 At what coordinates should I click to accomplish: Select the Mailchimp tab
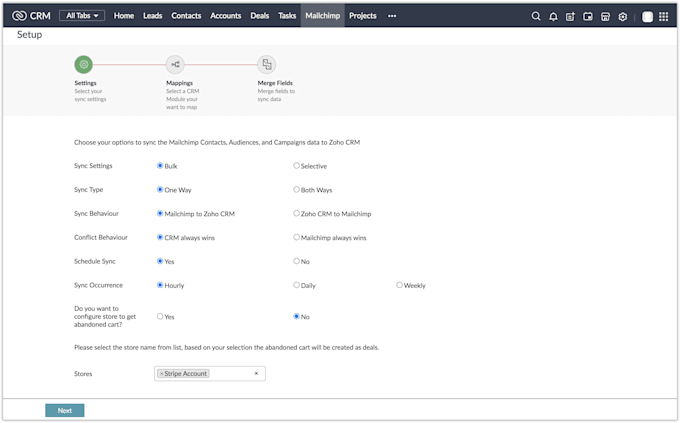coord(323,16)
